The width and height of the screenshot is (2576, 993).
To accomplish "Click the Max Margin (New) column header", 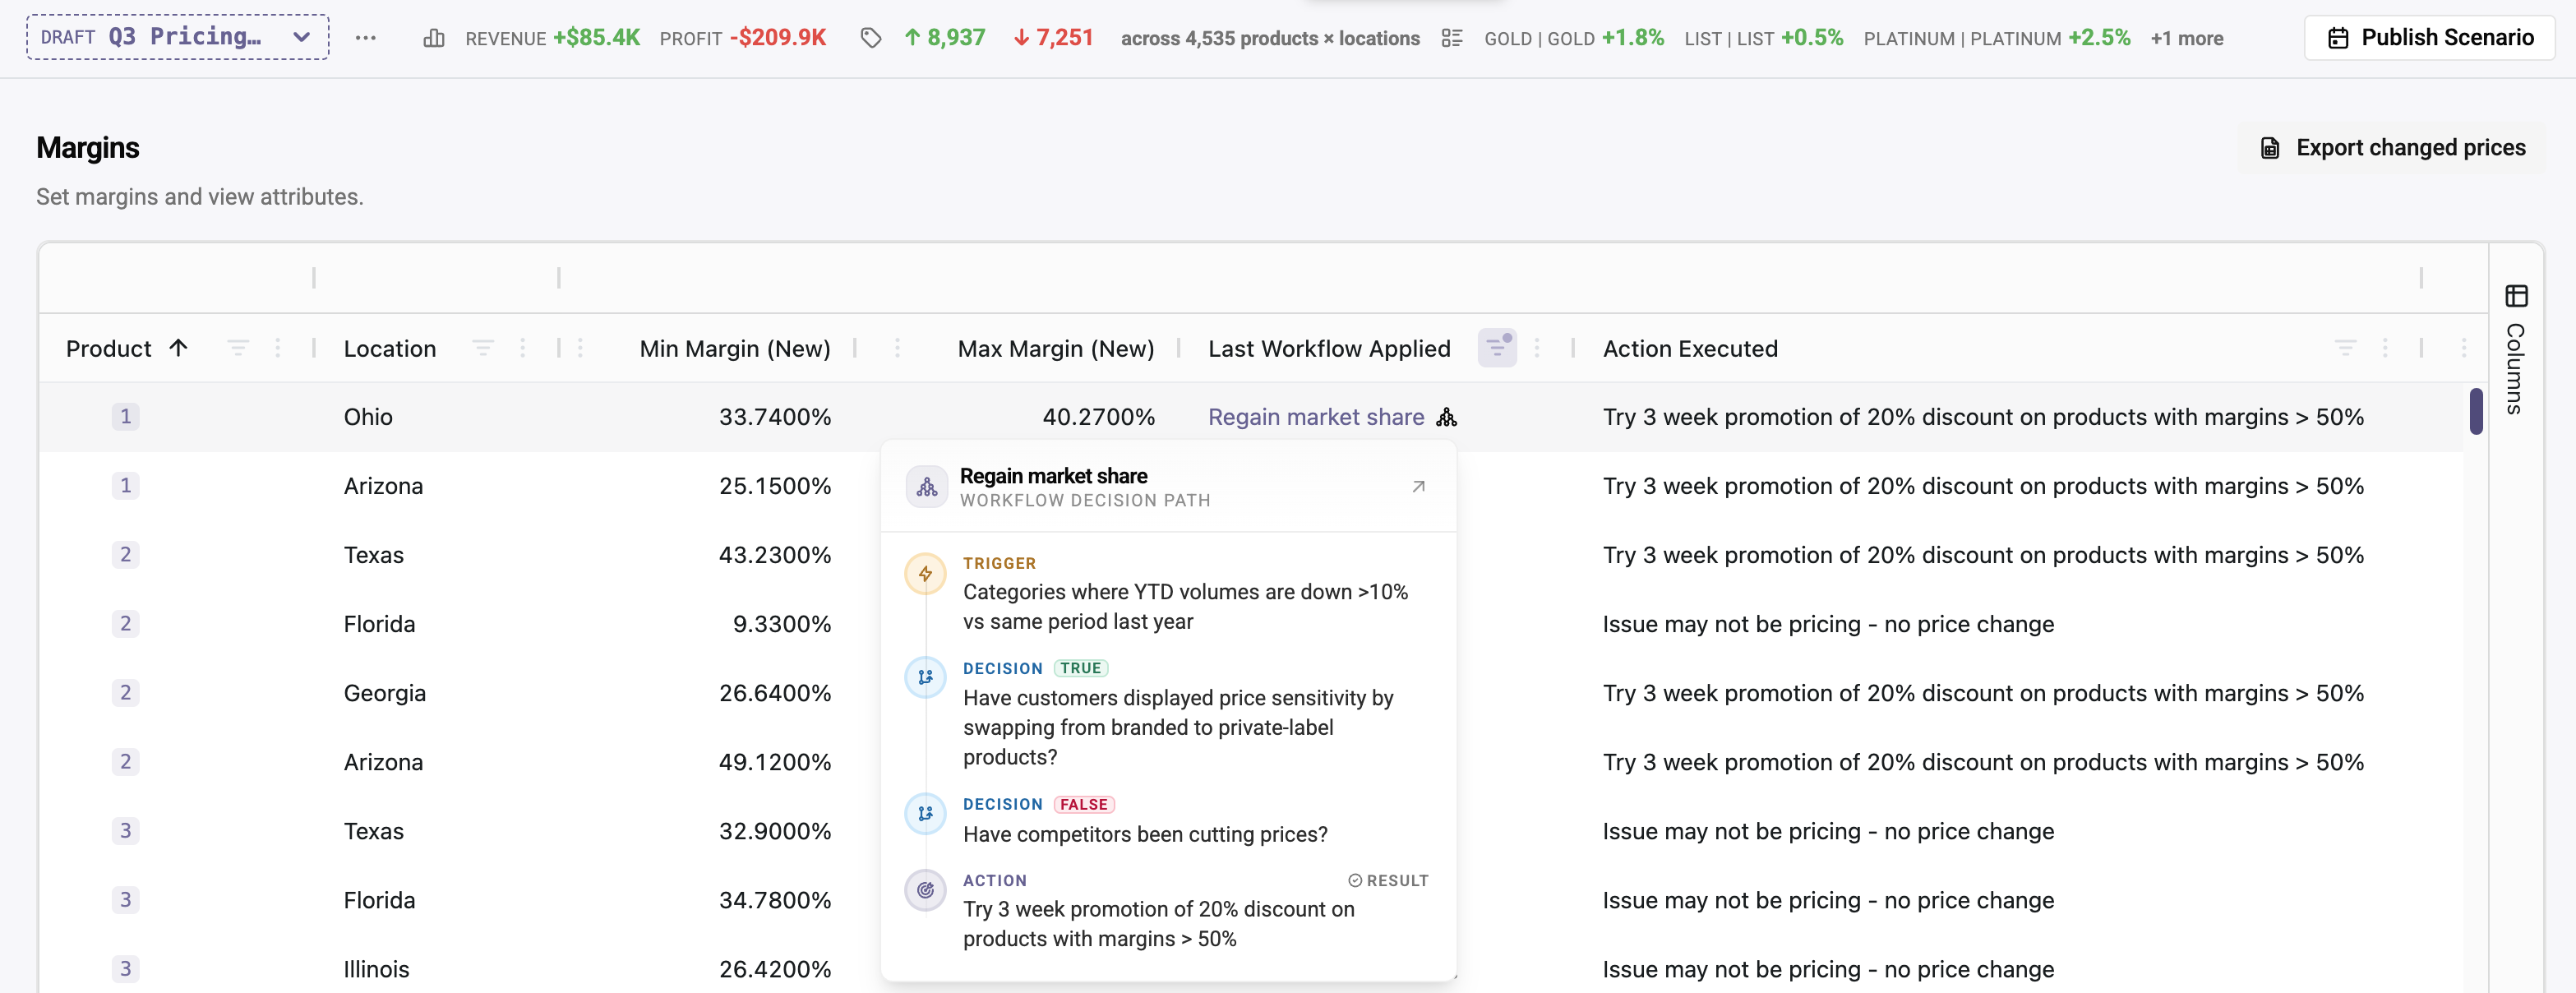I will (1056, 348).
